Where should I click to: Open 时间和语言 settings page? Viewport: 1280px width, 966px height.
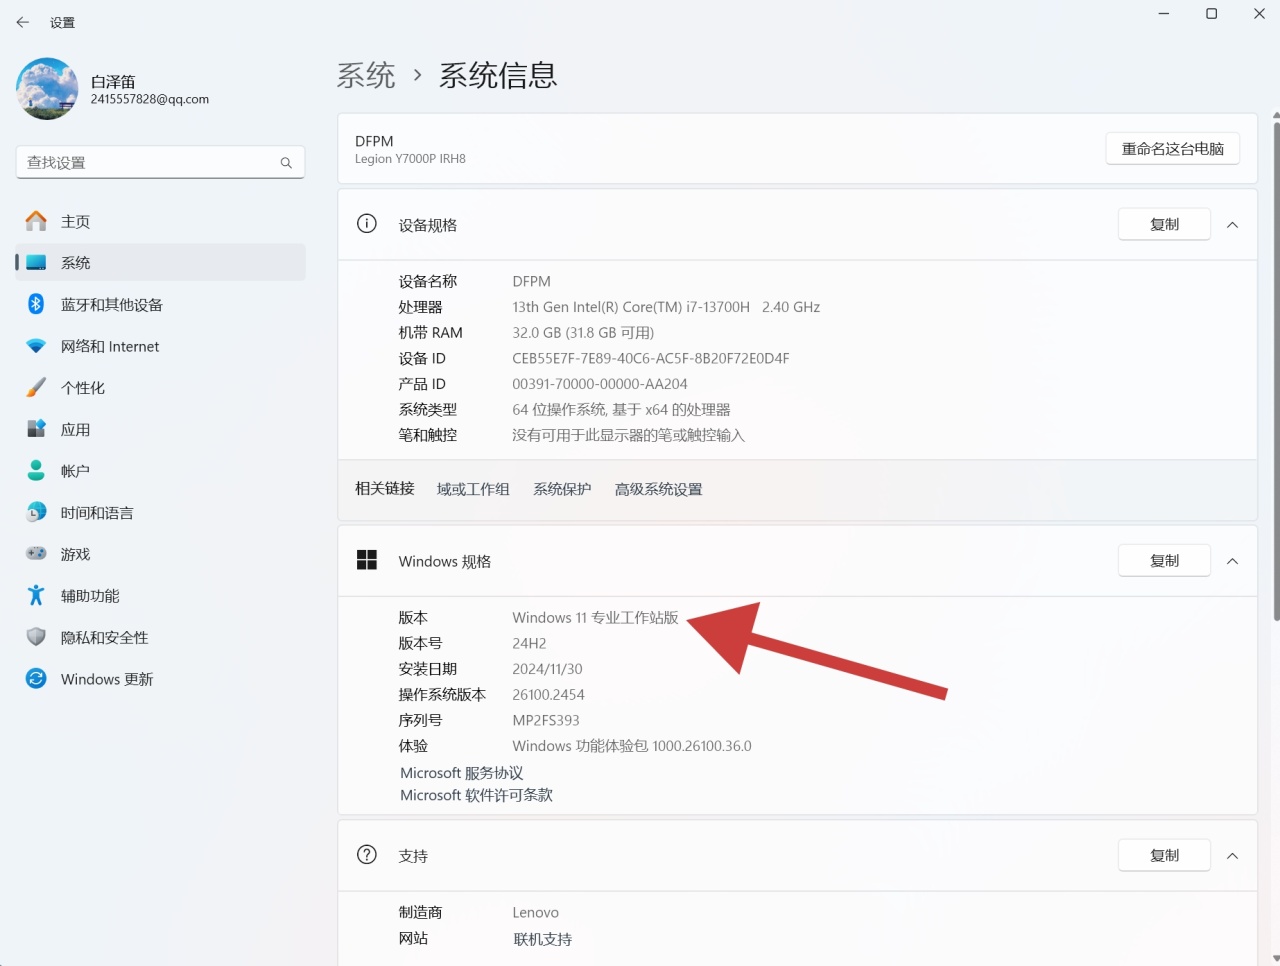(161, 512)
